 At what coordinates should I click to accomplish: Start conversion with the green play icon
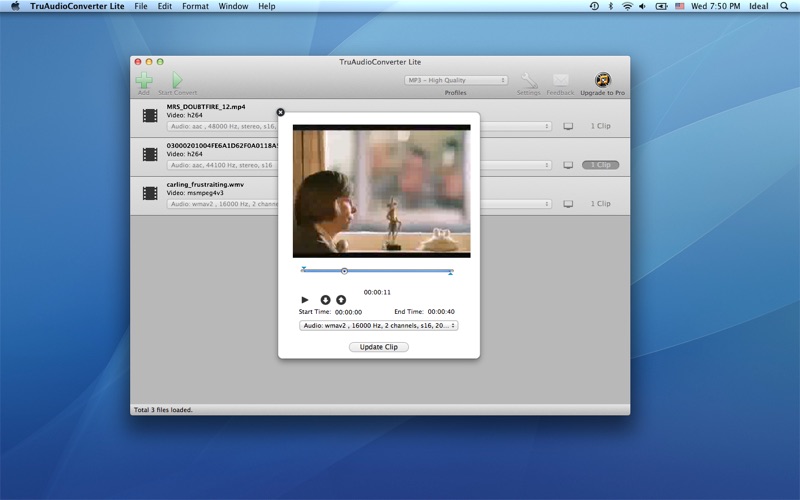pyautogui.click(x=177, y=80)
